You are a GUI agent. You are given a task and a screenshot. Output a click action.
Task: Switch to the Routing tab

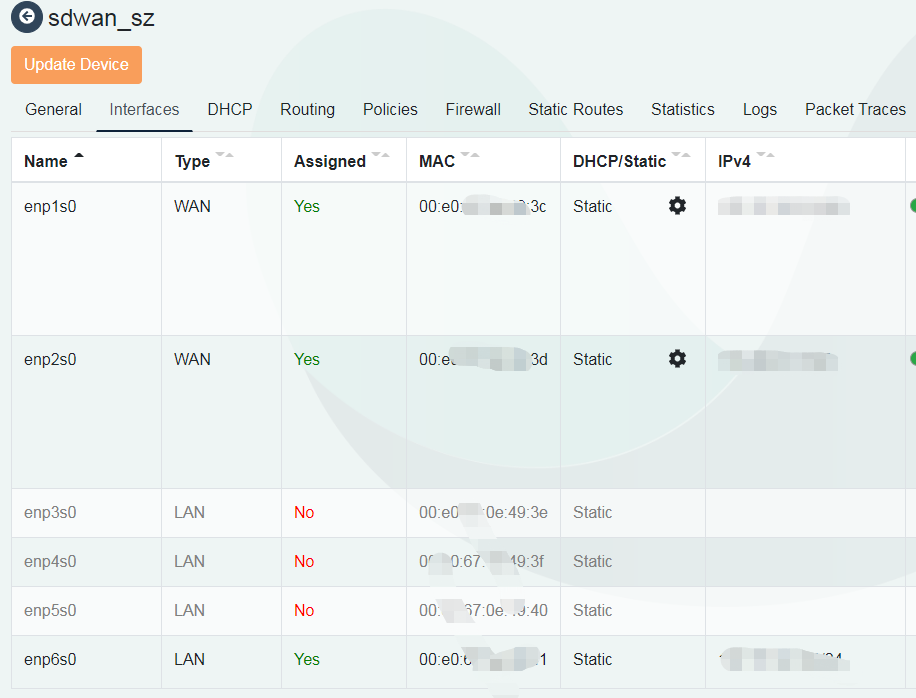307,110
